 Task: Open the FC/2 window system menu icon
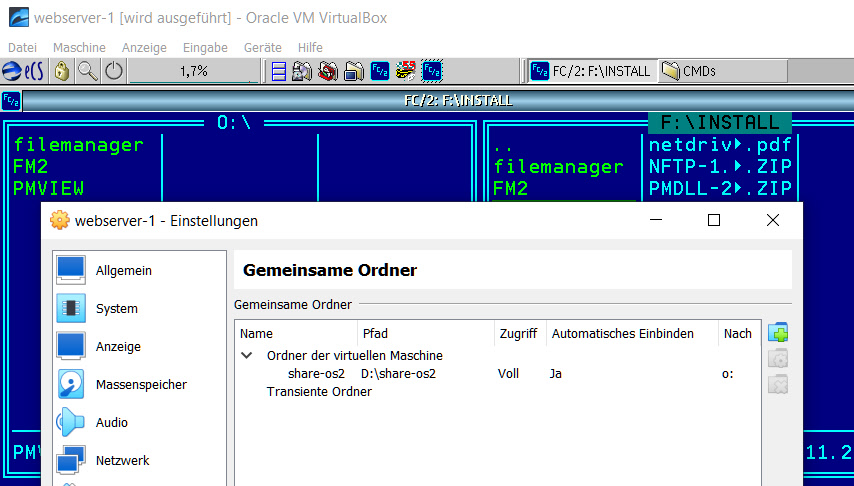(11, 101)
